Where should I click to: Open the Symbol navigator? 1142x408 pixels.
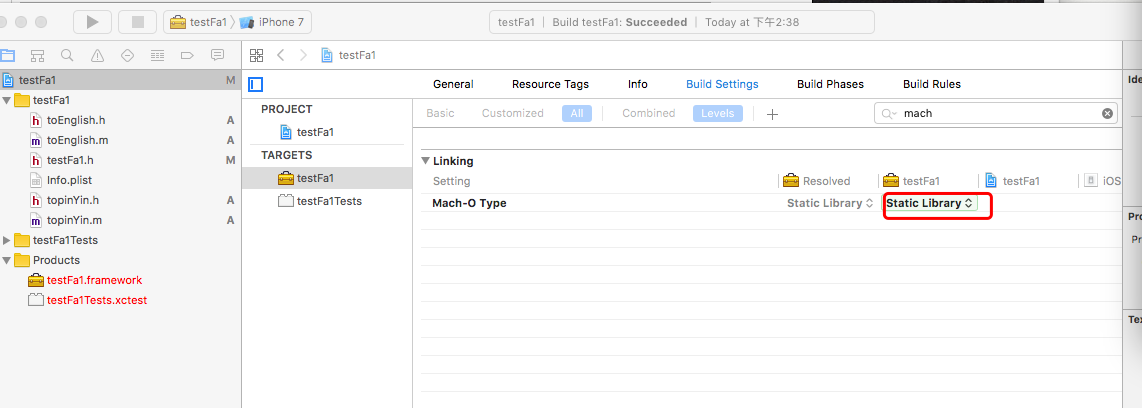coord(38,55)
